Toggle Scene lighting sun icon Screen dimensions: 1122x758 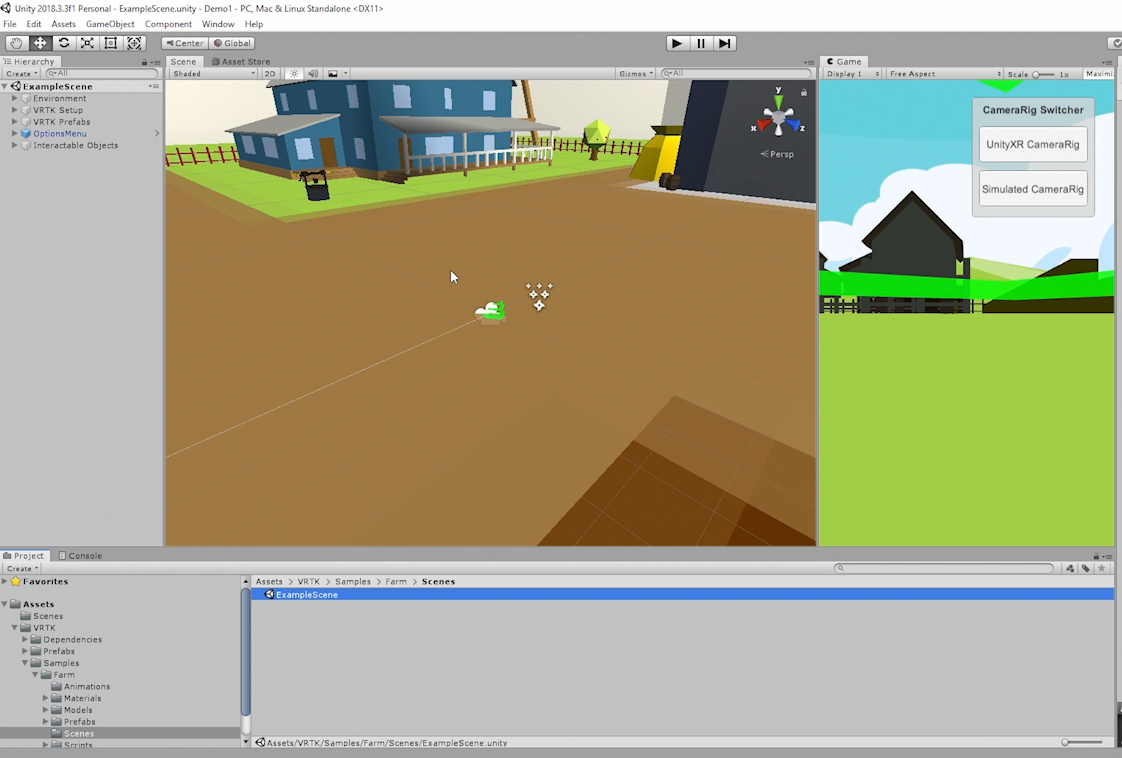click(x=293, y=73)
